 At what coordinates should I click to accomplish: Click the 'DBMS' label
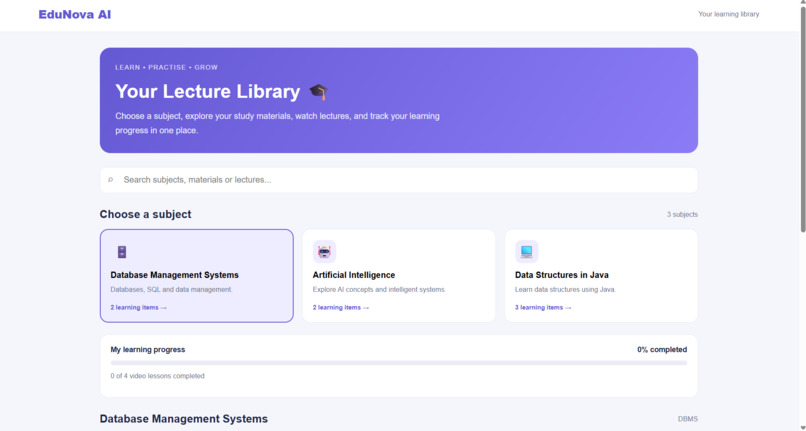click(688, 419)
